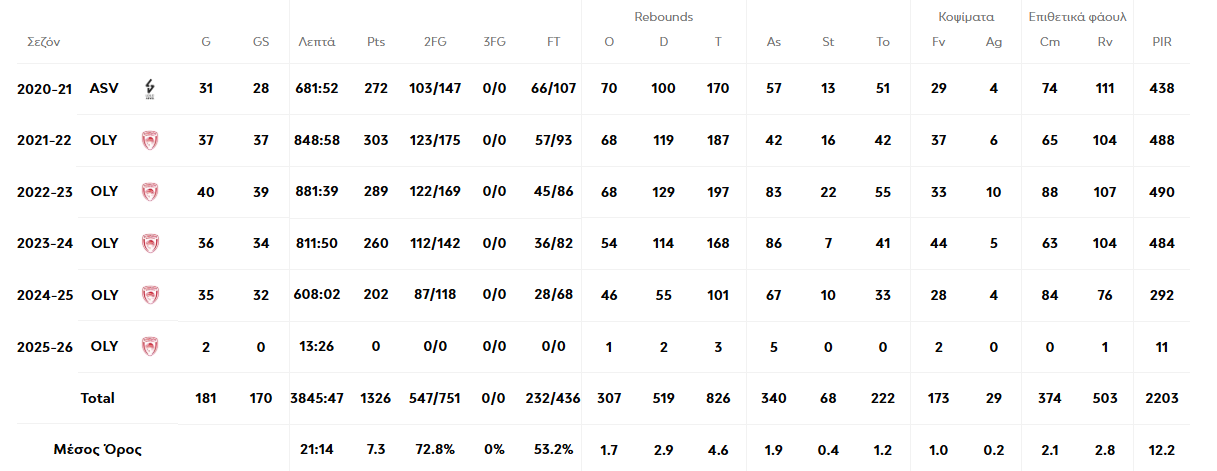
Task: Select the Μέσος Όρος row label
Action: coord(98,450)
